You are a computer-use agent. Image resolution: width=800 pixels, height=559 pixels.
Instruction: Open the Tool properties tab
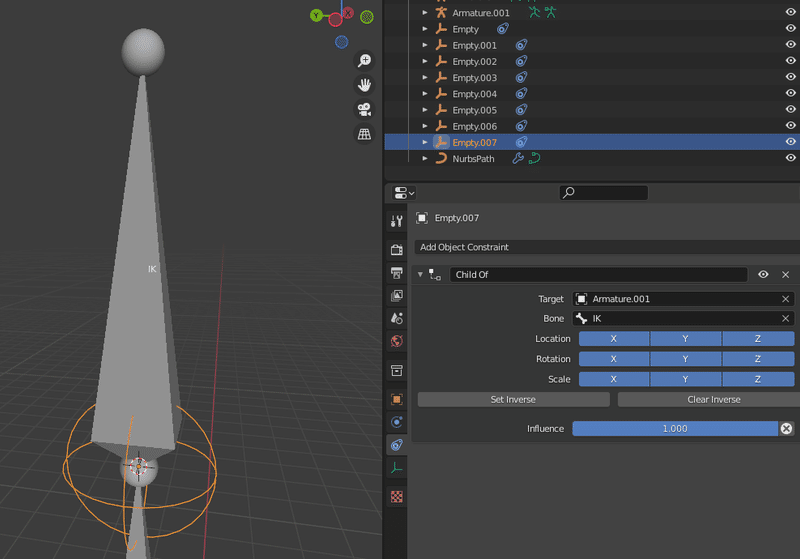[x=396, y=221]
